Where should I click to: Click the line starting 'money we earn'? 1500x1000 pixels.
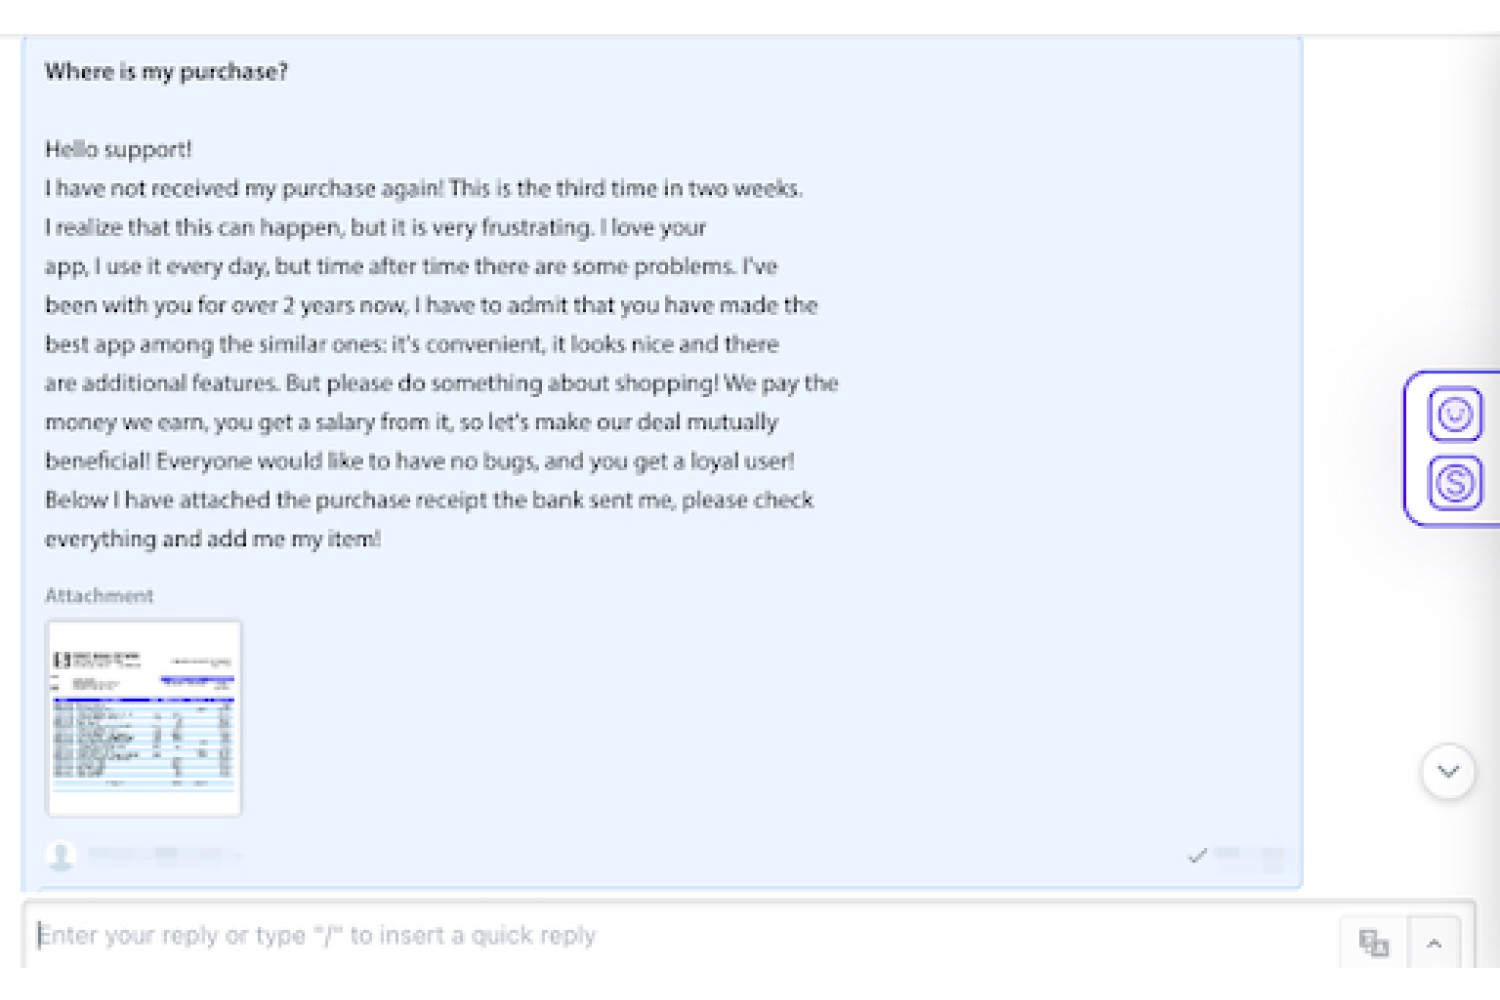411,422
